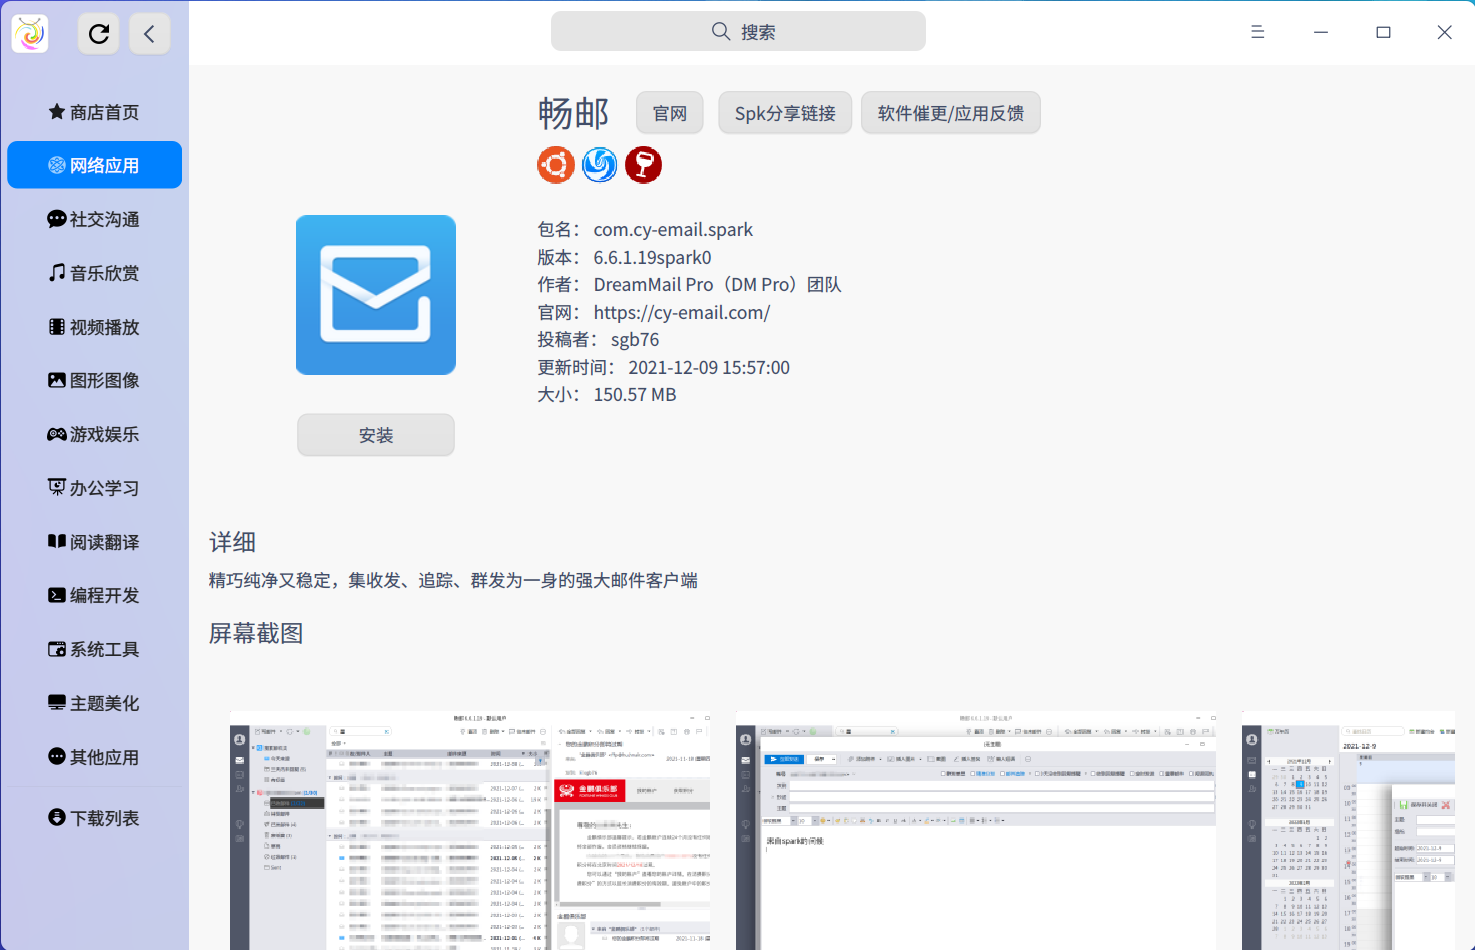
Task: Open the 办公学习 category
Action: coord(94,488)
